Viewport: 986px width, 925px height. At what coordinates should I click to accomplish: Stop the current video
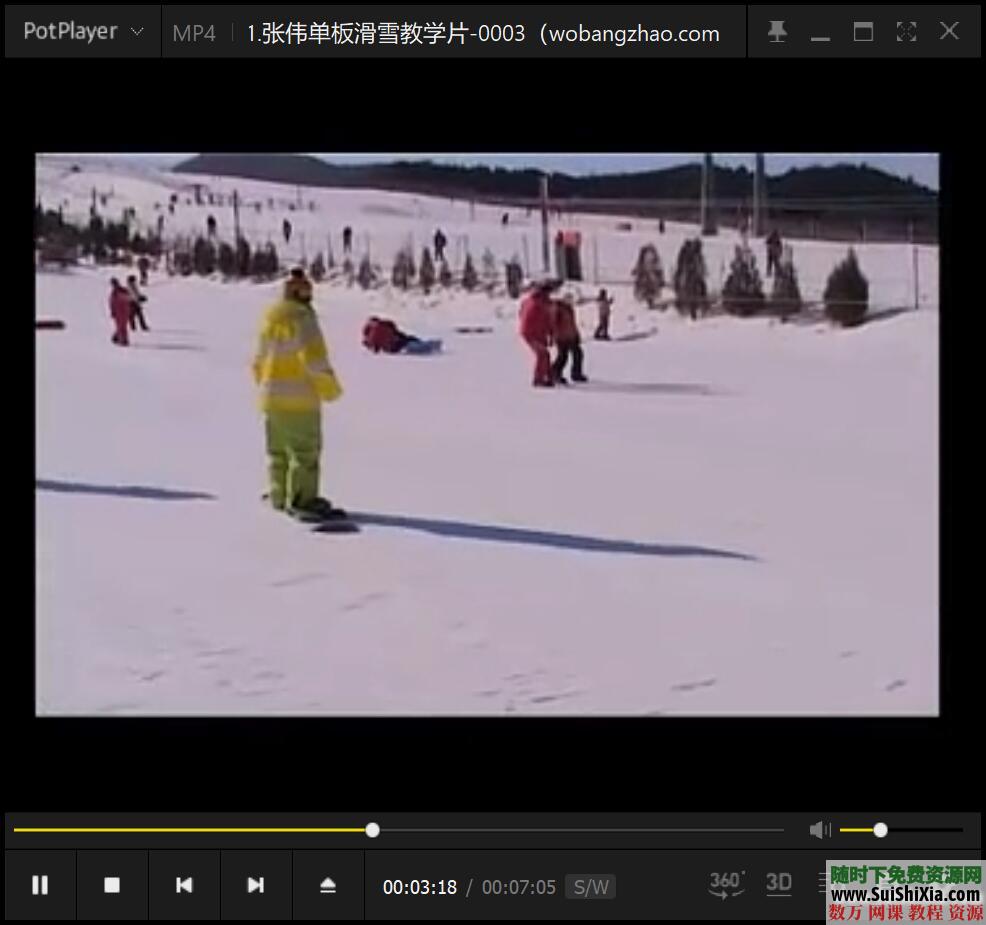[112, 885]
